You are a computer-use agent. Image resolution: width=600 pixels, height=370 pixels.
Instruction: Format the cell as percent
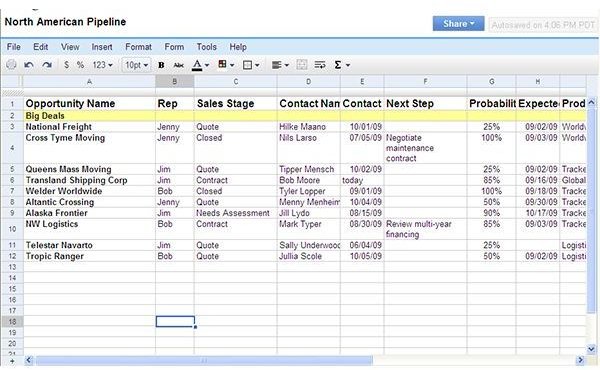pos(80,65)
